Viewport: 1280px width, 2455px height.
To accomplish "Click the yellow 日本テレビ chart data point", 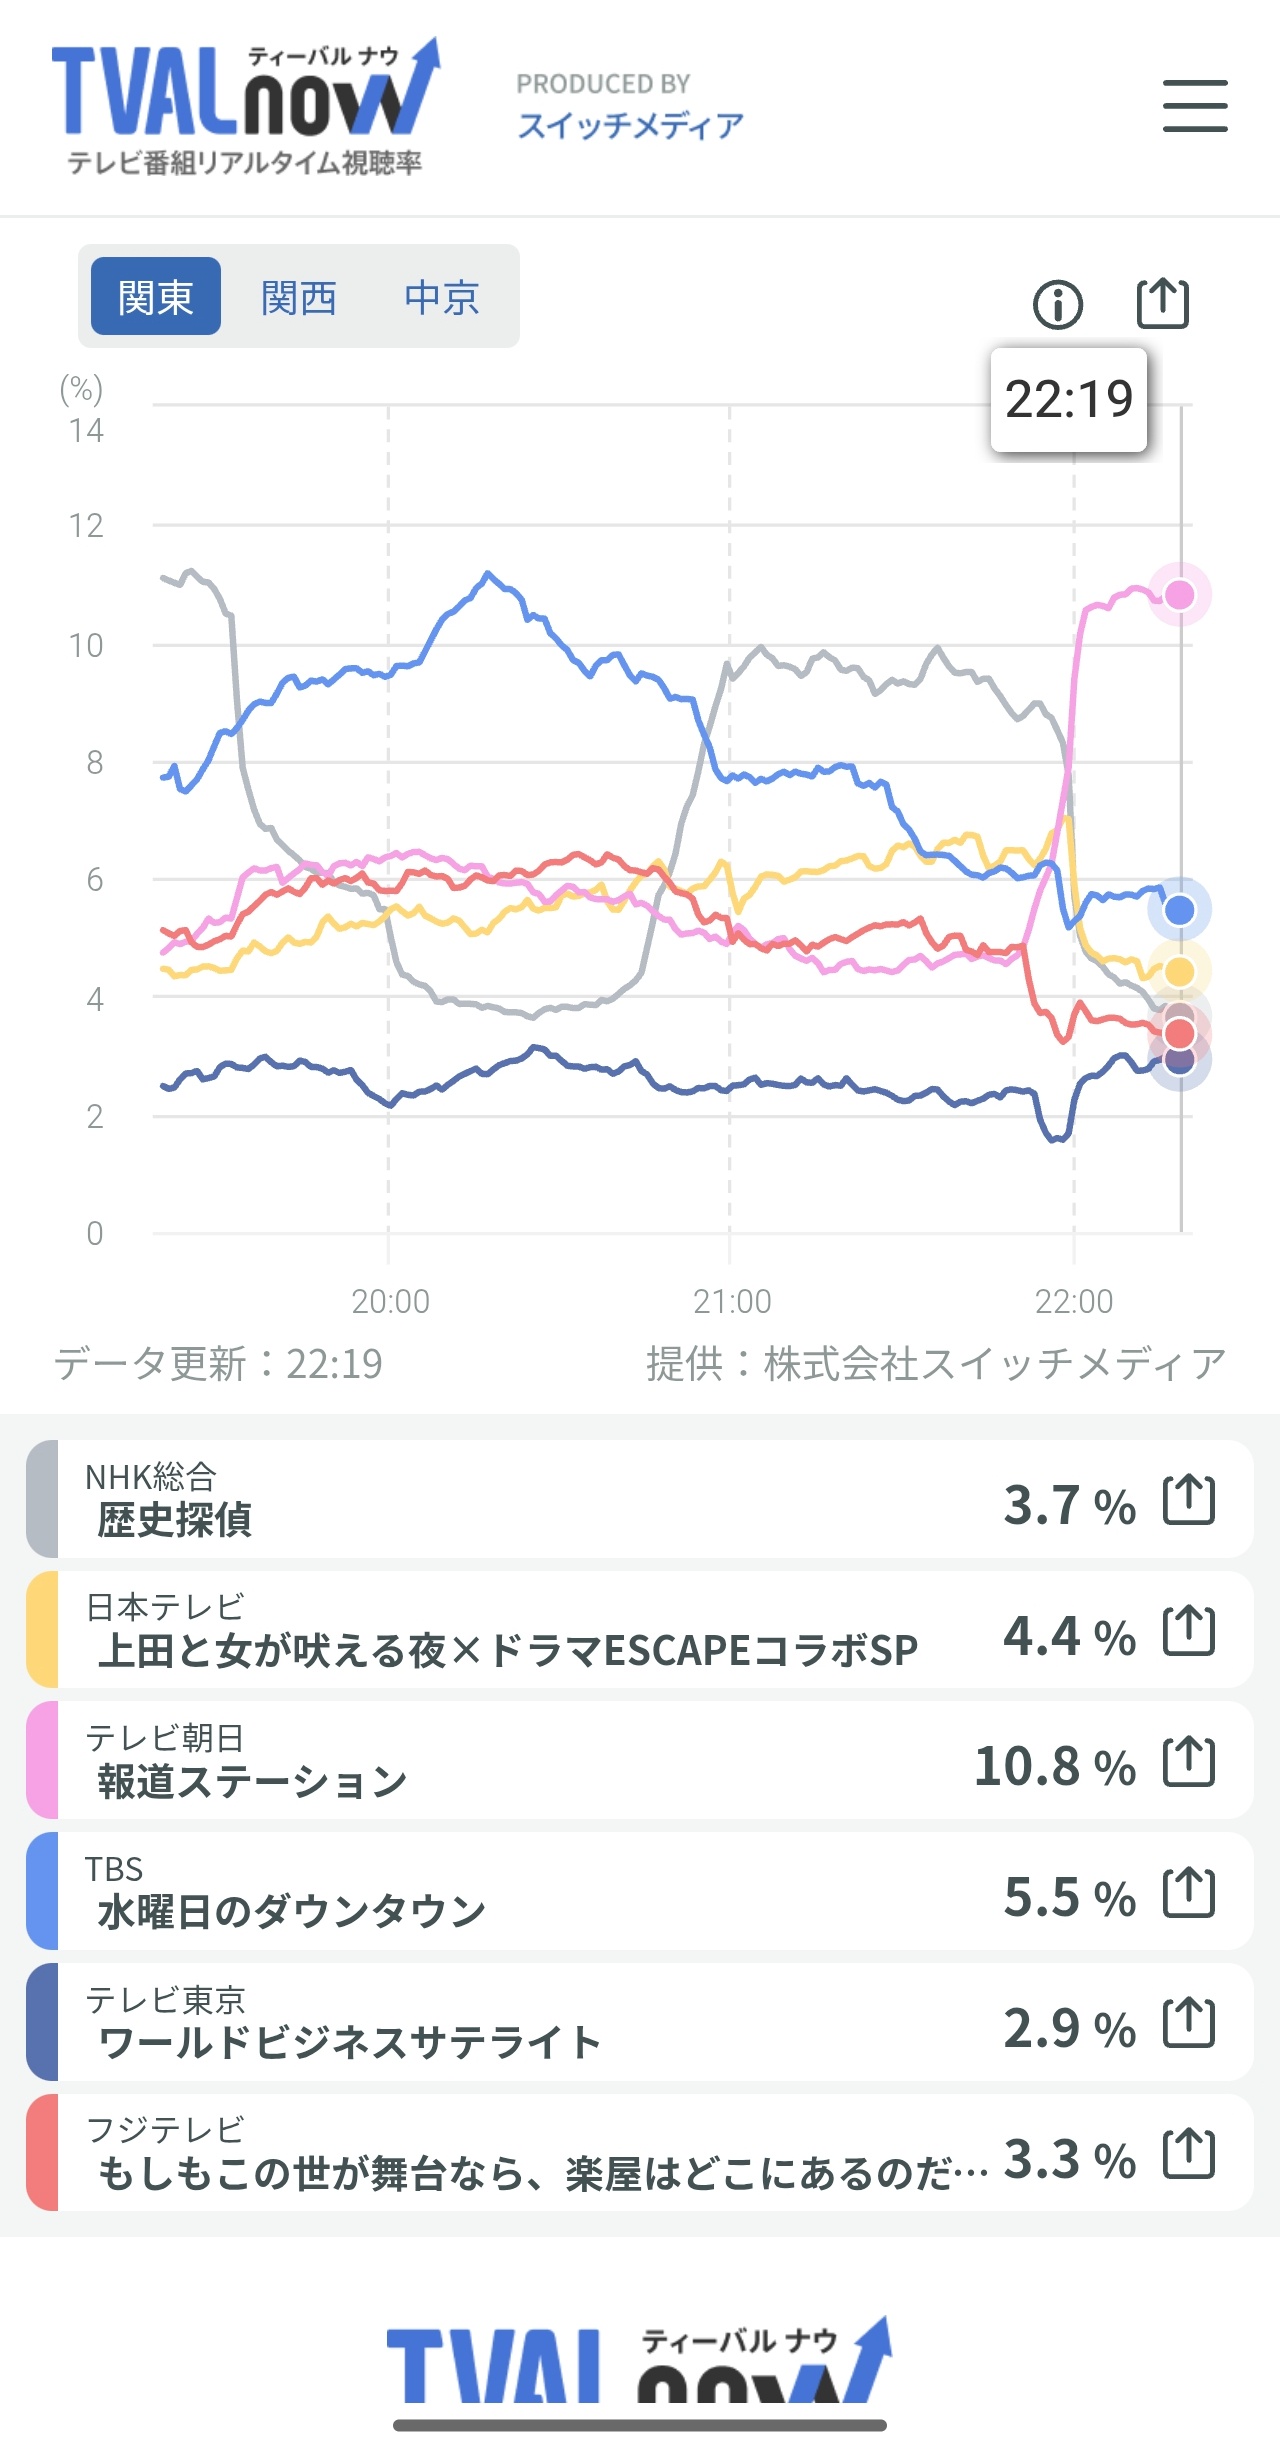I will [x=1180, y=971].
